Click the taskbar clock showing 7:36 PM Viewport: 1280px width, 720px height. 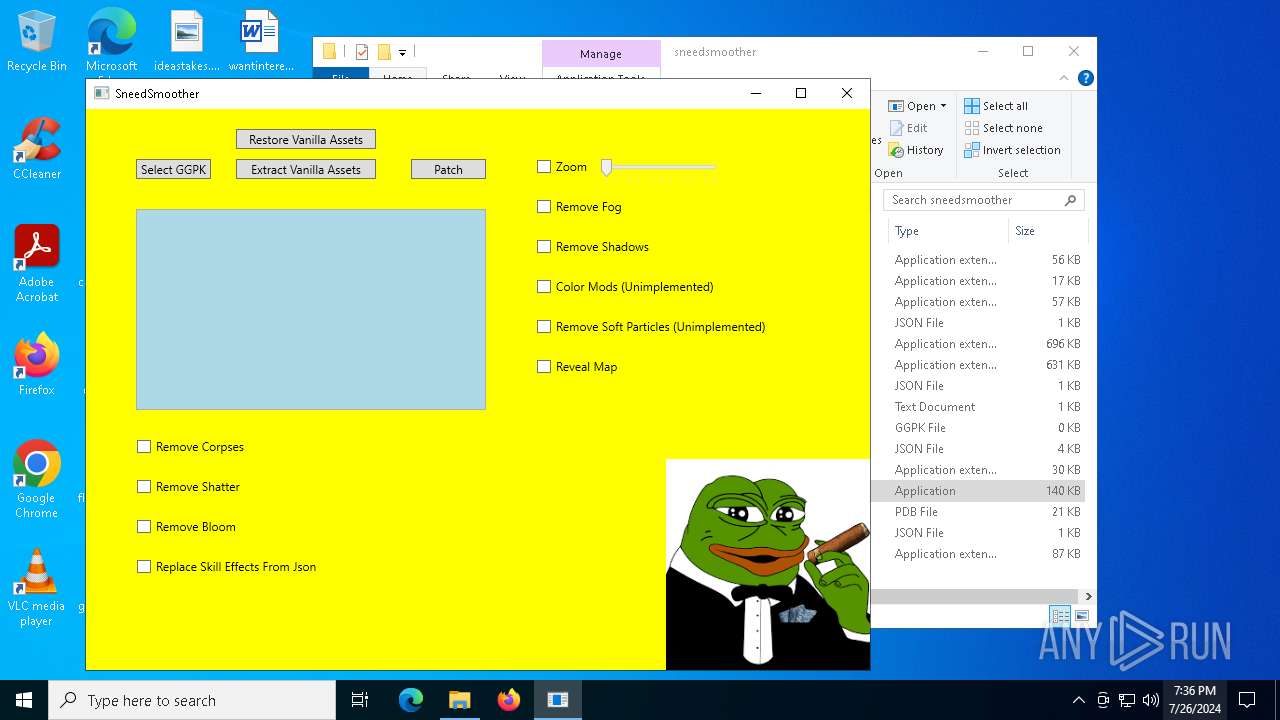(1194, 700)
